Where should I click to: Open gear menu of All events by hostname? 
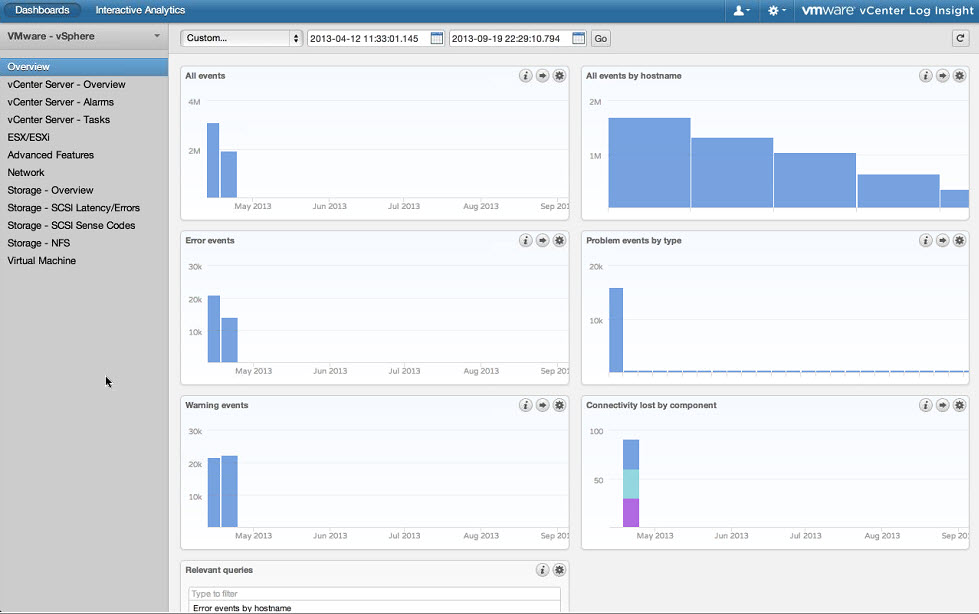coord(960,76)
